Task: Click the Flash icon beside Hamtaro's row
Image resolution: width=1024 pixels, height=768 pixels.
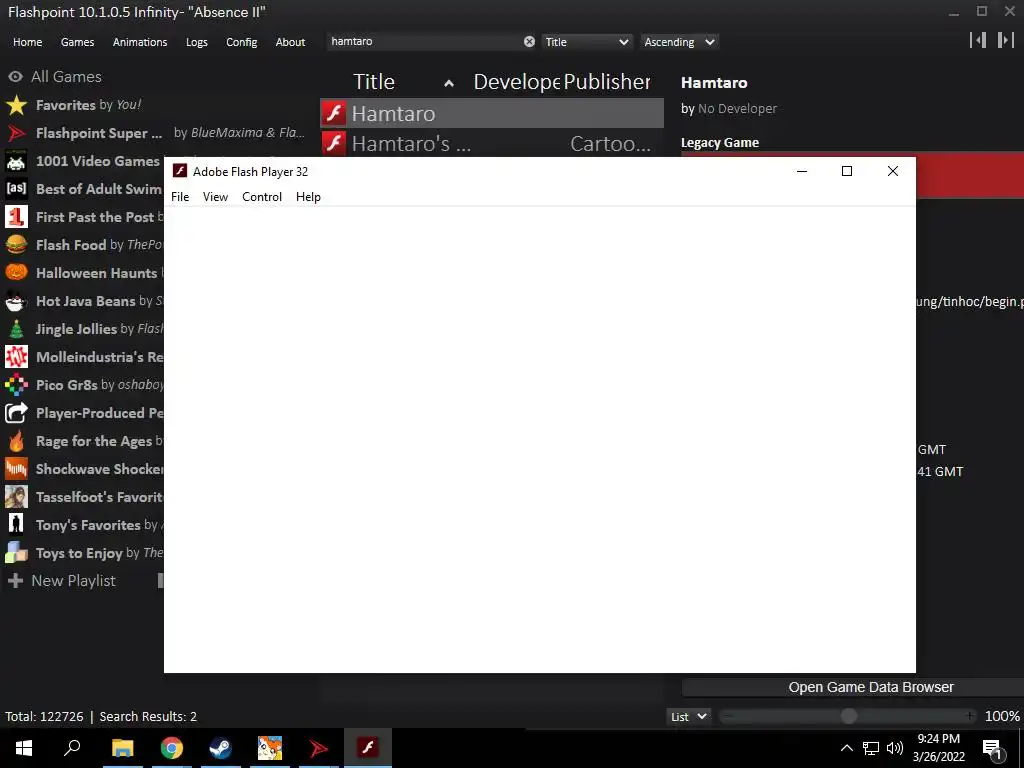Action: pos(334,142)
